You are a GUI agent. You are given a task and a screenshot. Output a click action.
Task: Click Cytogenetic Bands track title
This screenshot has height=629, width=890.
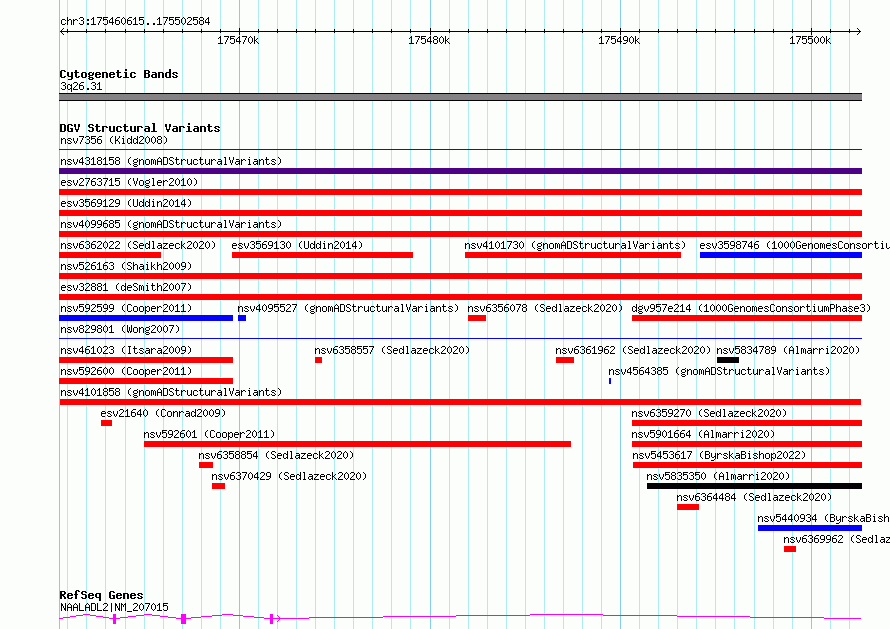pos(119,74)
